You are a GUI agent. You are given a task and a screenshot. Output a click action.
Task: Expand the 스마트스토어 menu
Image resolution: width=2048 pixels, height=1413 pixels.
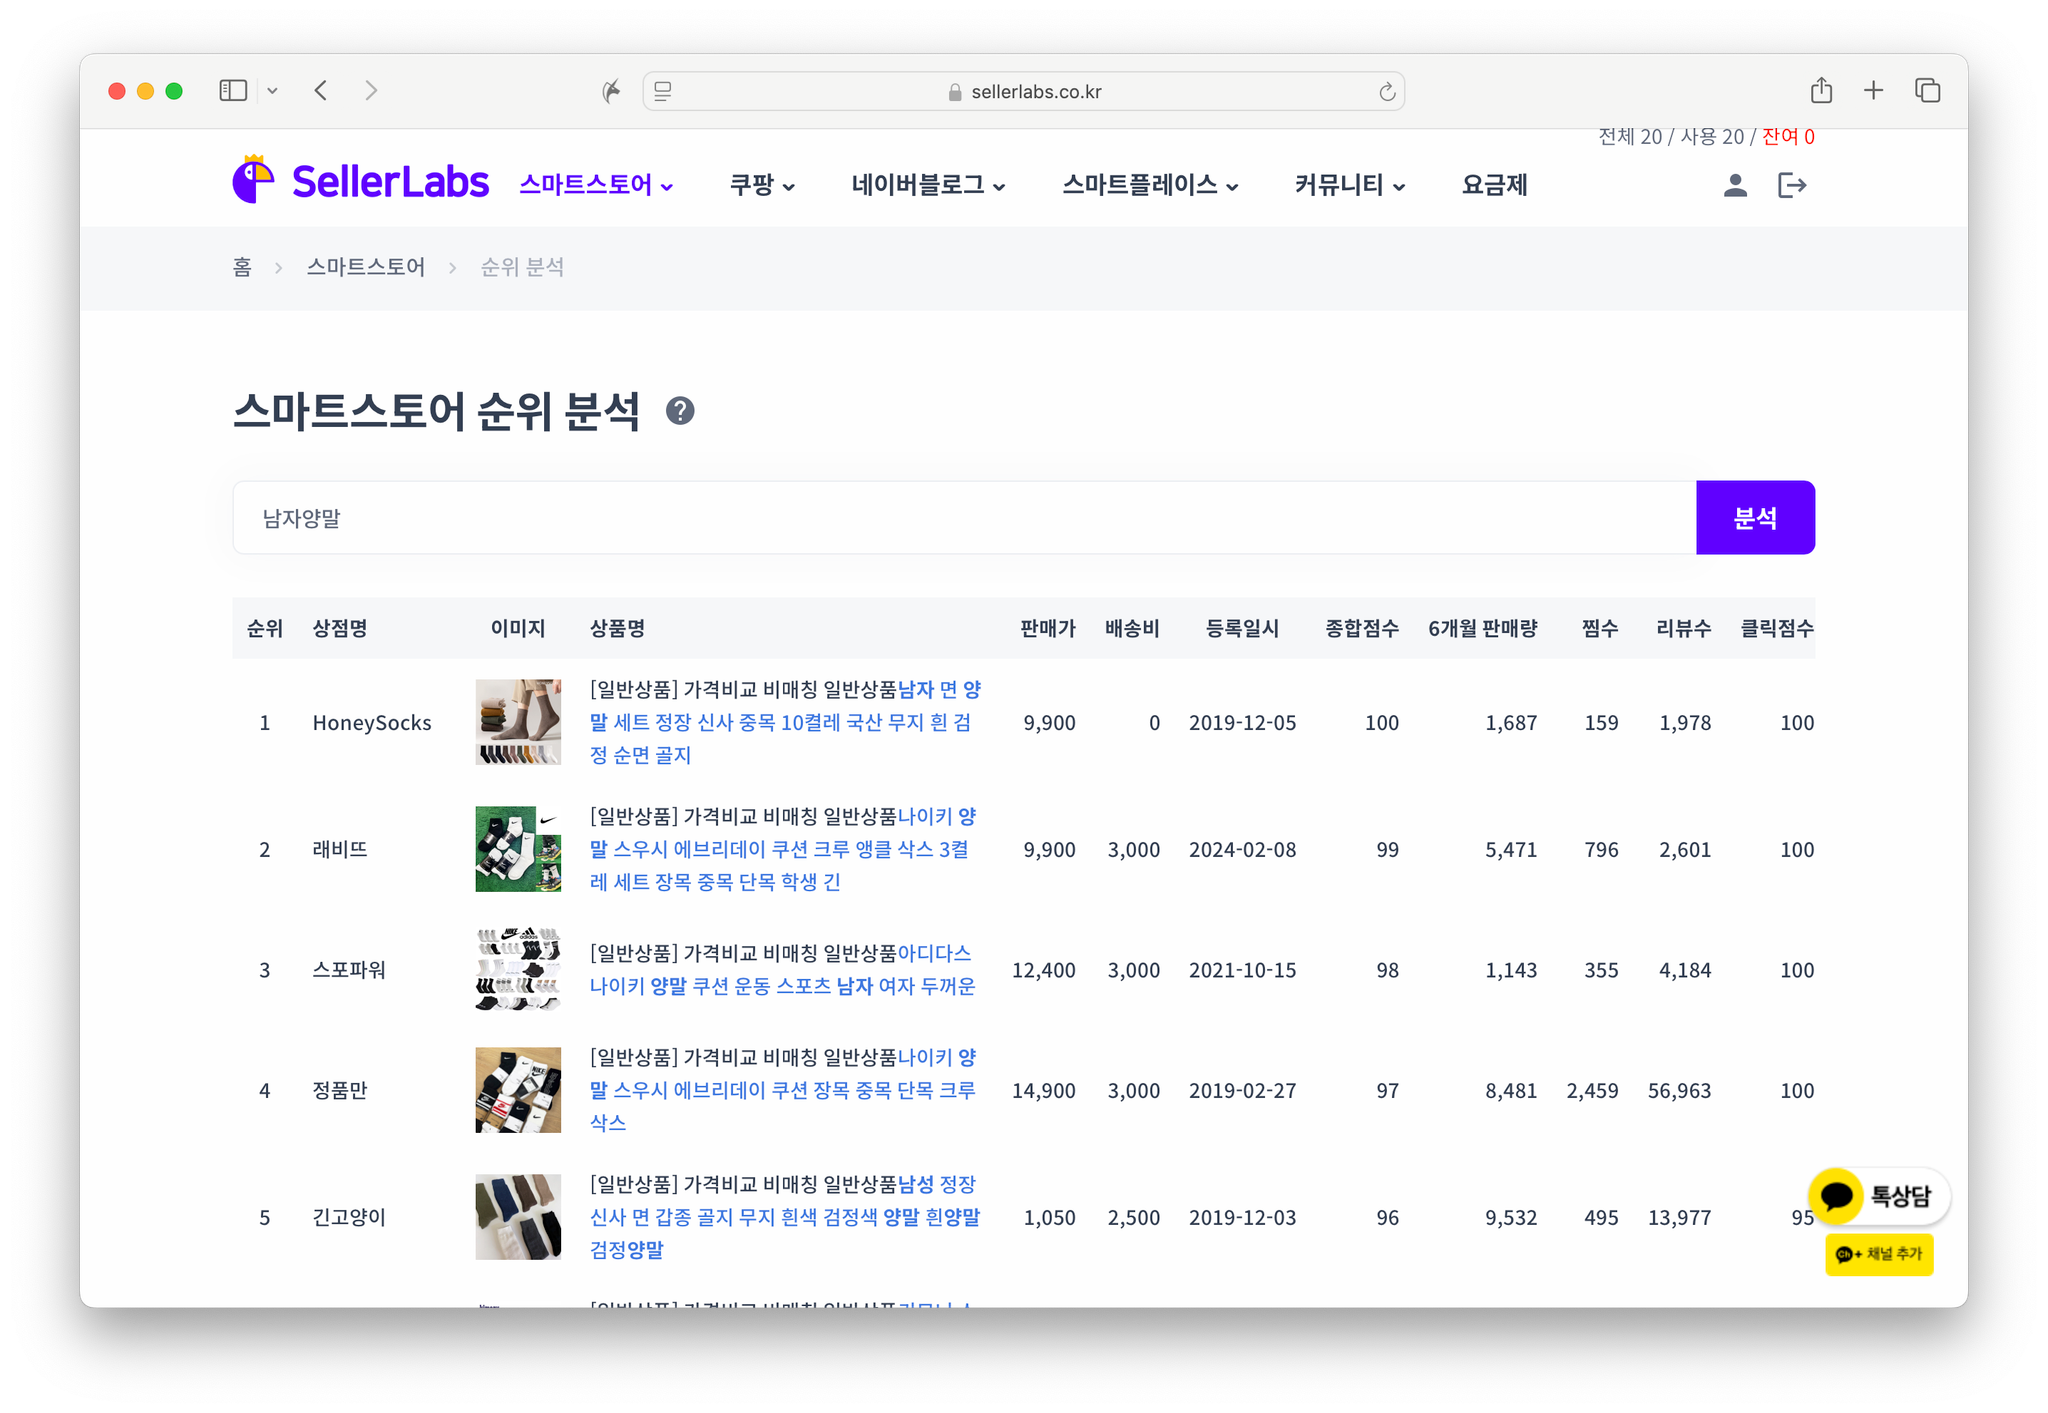tap(597, 185)
